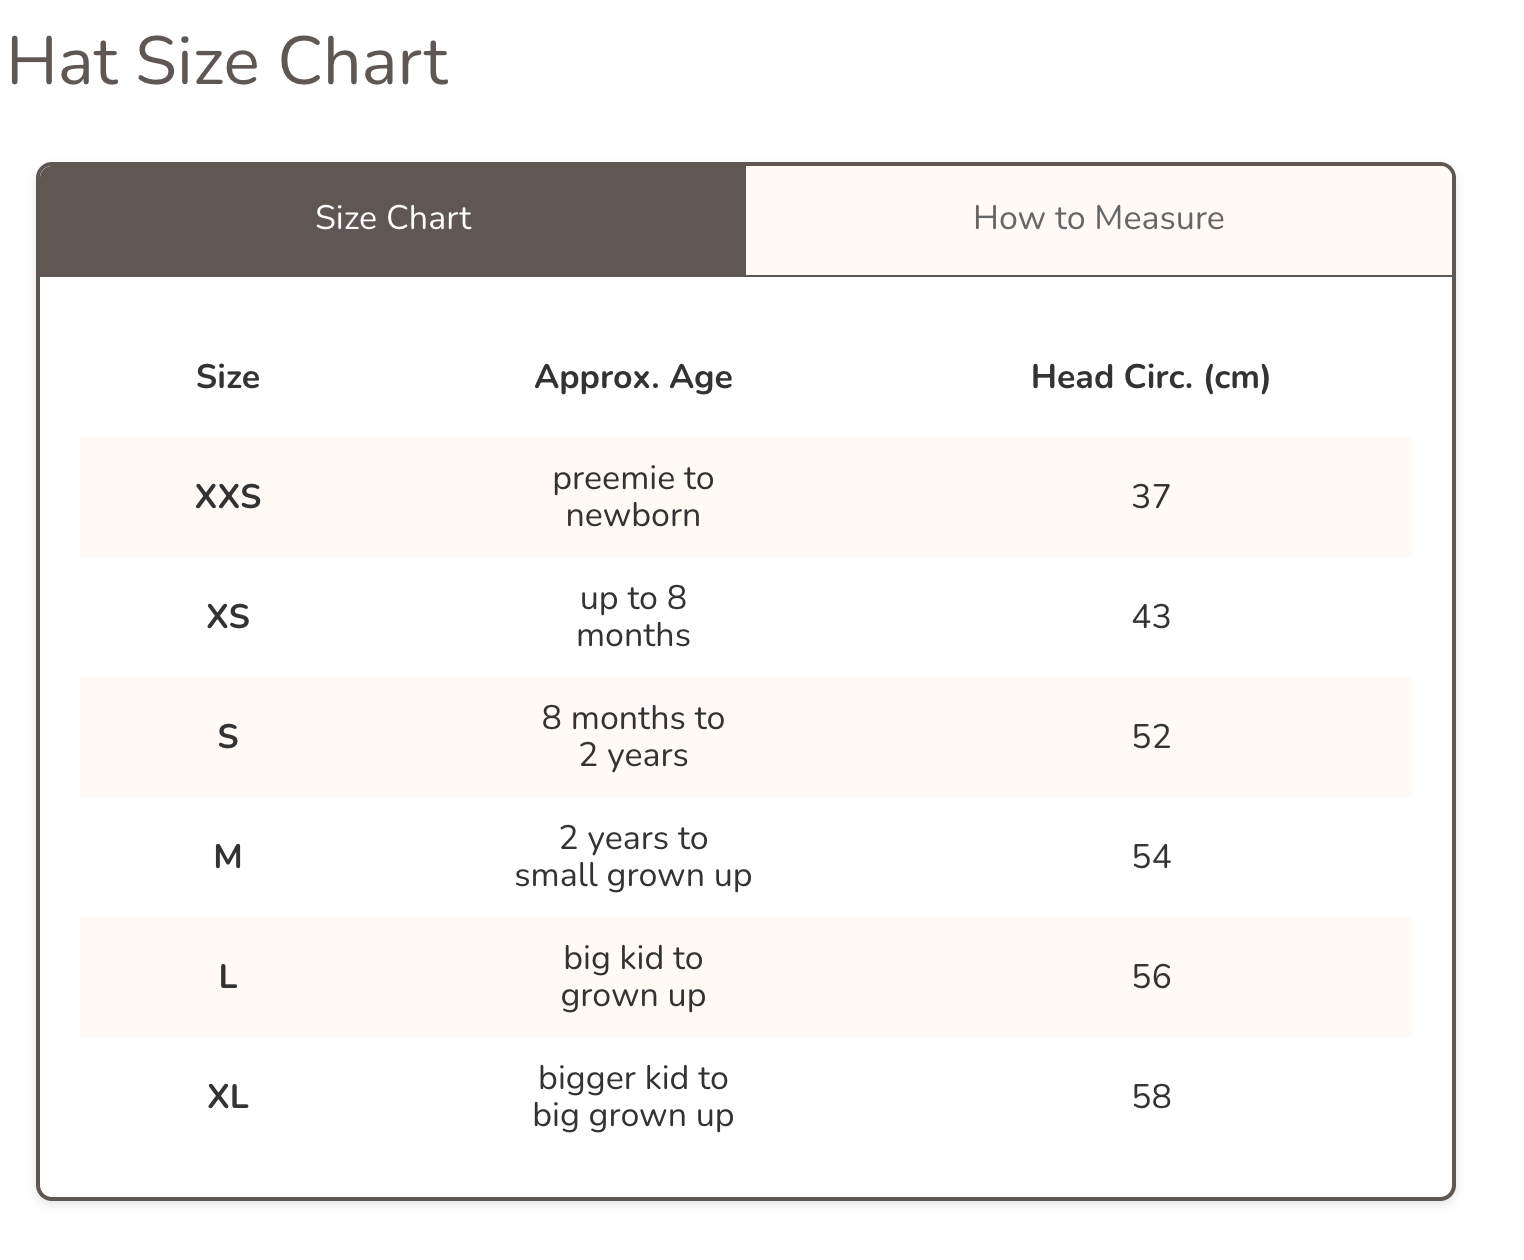Select the XS size label

228,617
